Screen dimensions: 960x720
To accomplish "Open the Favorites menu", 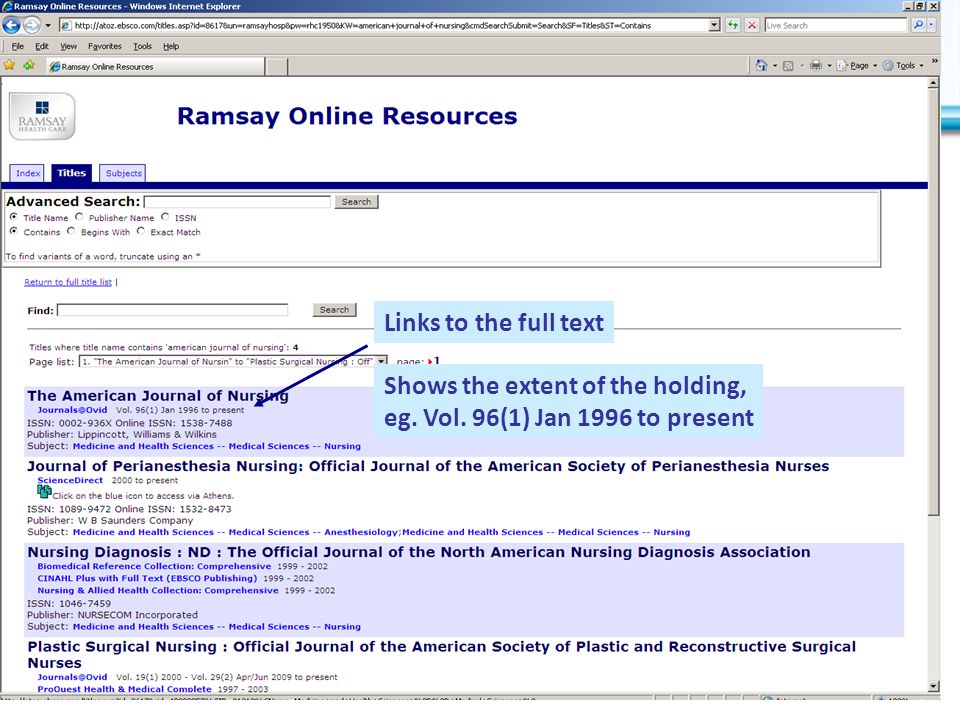I will point(105,46).
